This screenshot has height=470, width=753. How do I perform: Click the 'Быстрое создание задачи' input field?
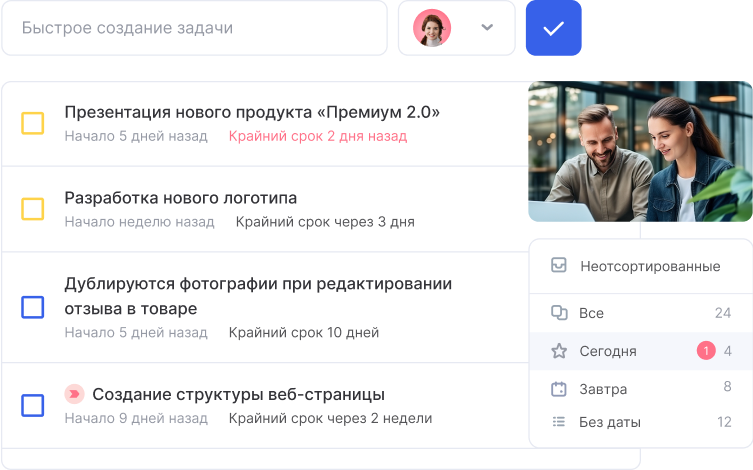[194, 28]
